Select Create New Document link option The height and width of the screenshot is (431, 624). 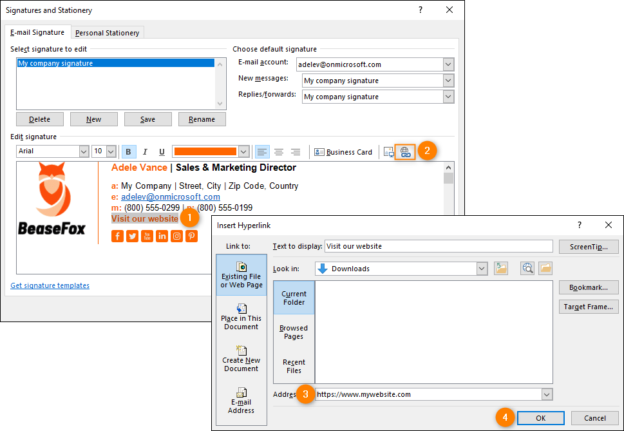pyautogui.click(x=240, y=363)
